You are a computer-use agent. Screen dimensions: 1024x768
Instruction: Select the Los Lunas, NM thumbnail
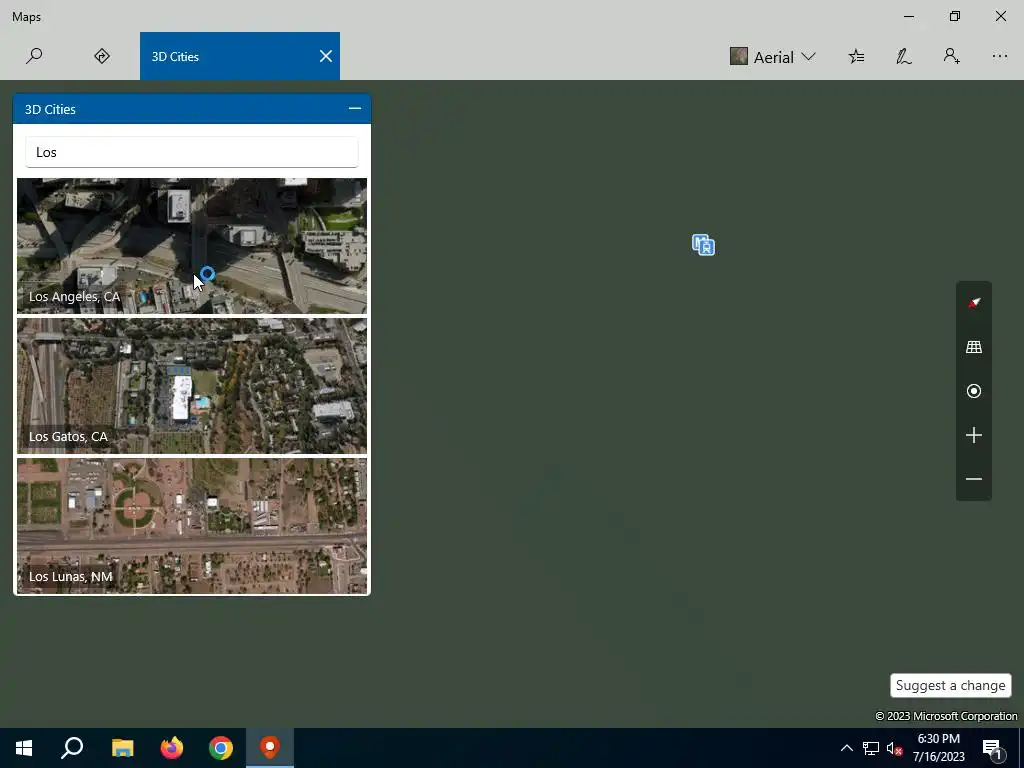[x=192, y=526]
